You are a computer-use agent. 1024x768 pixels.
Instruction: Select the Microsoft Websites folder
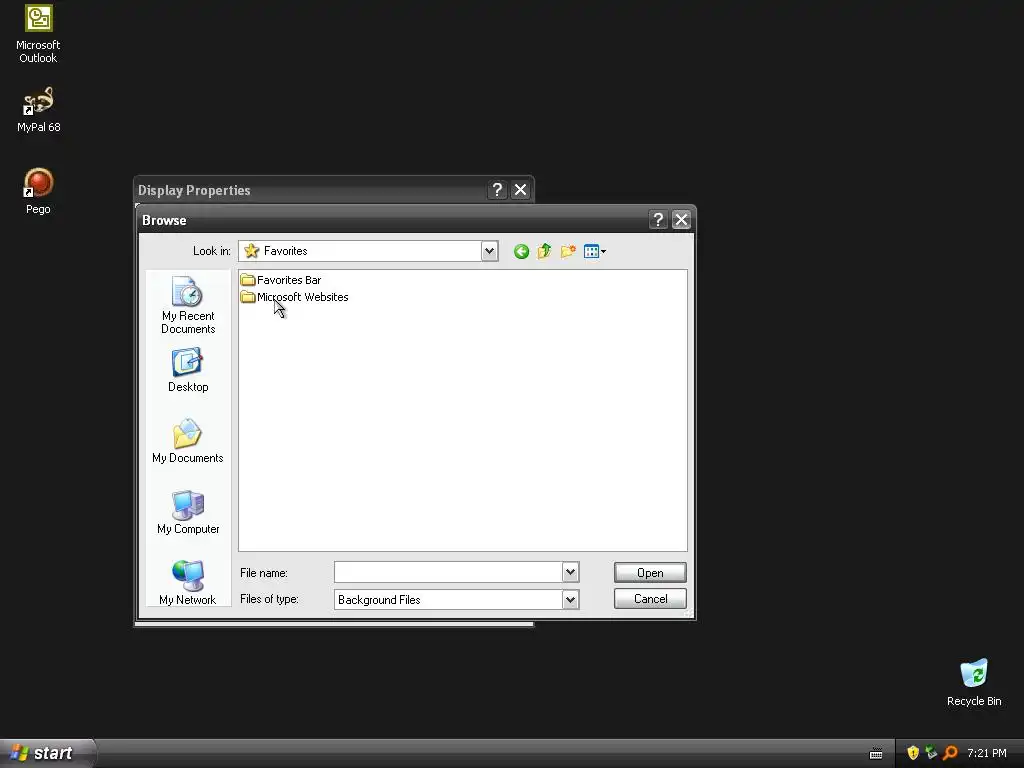[x=295, y=297]
